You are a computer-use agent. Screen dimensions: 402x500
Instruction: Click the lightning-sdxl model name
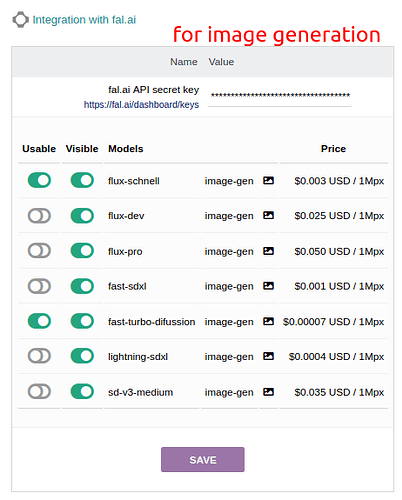click(x=138, y=357)
